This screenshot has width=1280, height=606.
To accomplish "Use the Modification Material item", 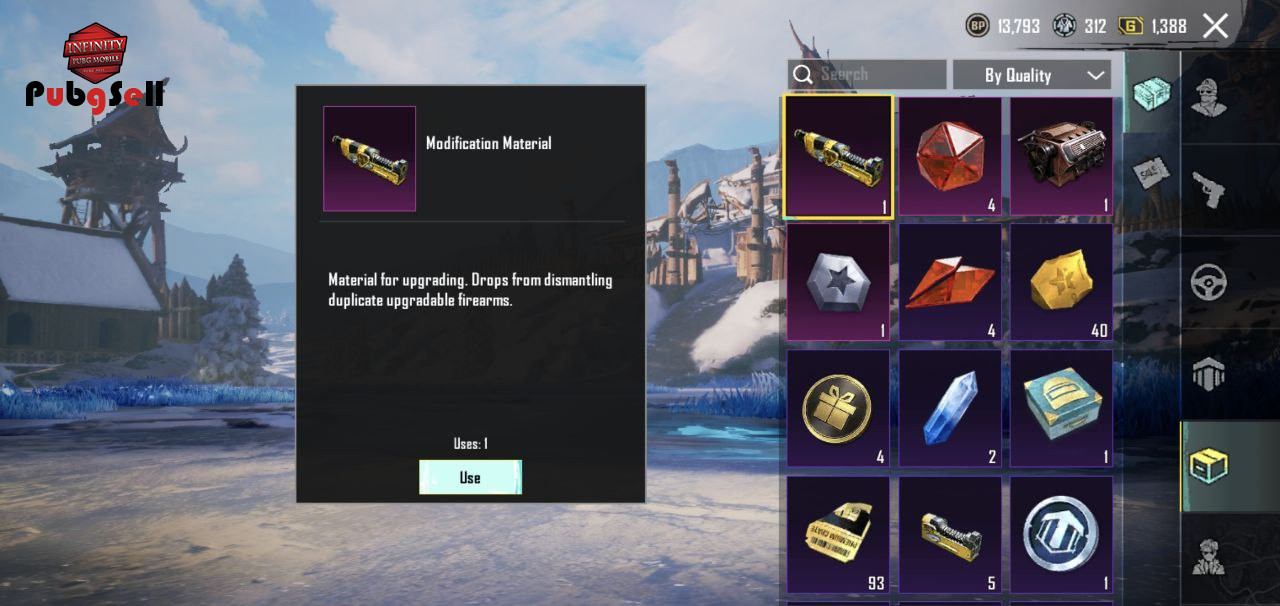I will point(470,477).
